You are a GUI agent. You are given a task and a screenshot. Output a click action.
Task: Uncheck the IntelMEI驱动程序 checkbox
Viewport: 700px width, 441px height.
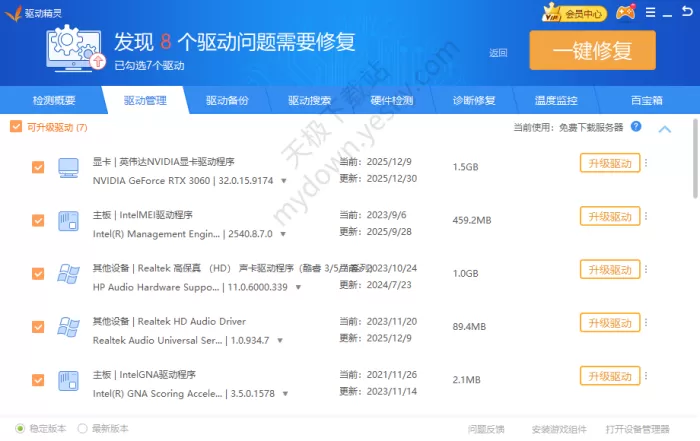click(x=38, y=220)
